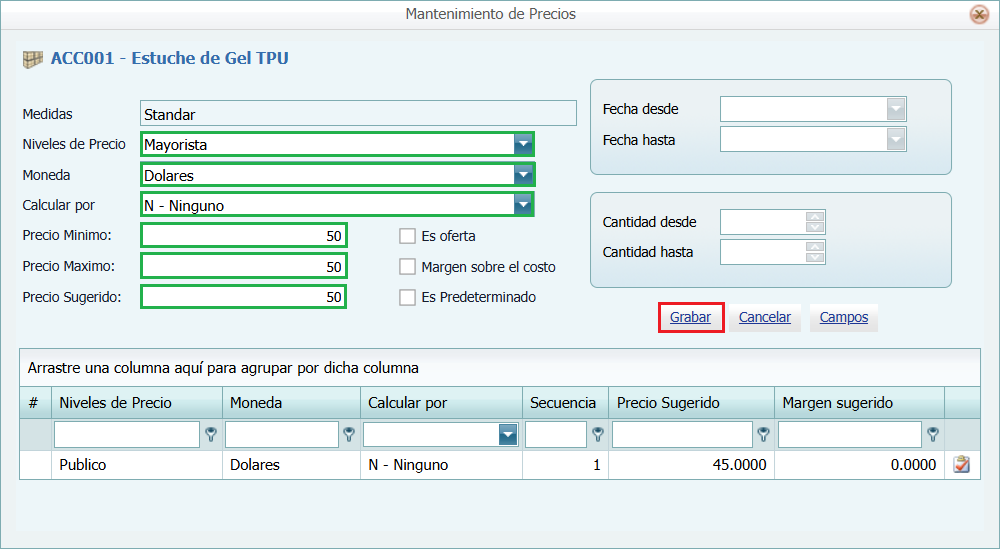The image size is (1000, 549).
Task: Toggle Margen sobre el costo checkbox
Action: tap(407, 267)
